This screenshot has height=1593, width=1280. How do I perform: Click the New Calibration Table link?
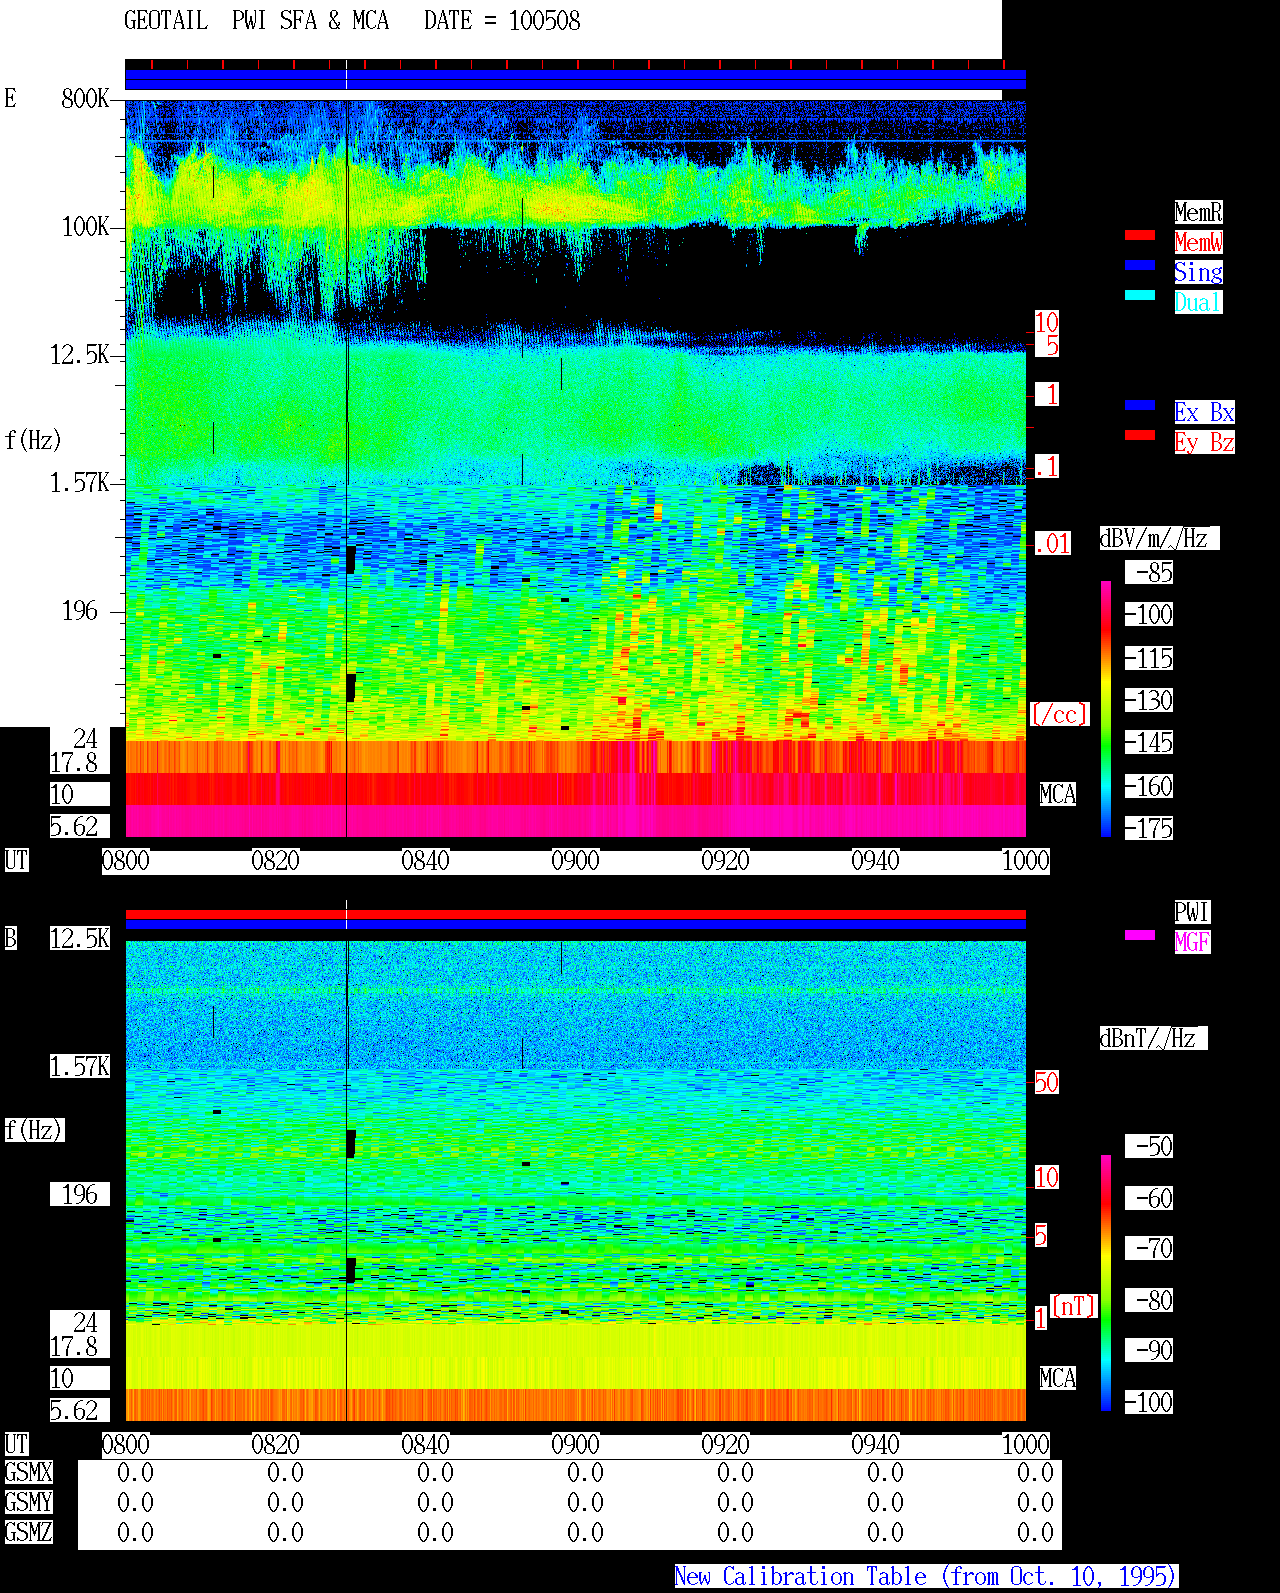[x=926, y=1577]
